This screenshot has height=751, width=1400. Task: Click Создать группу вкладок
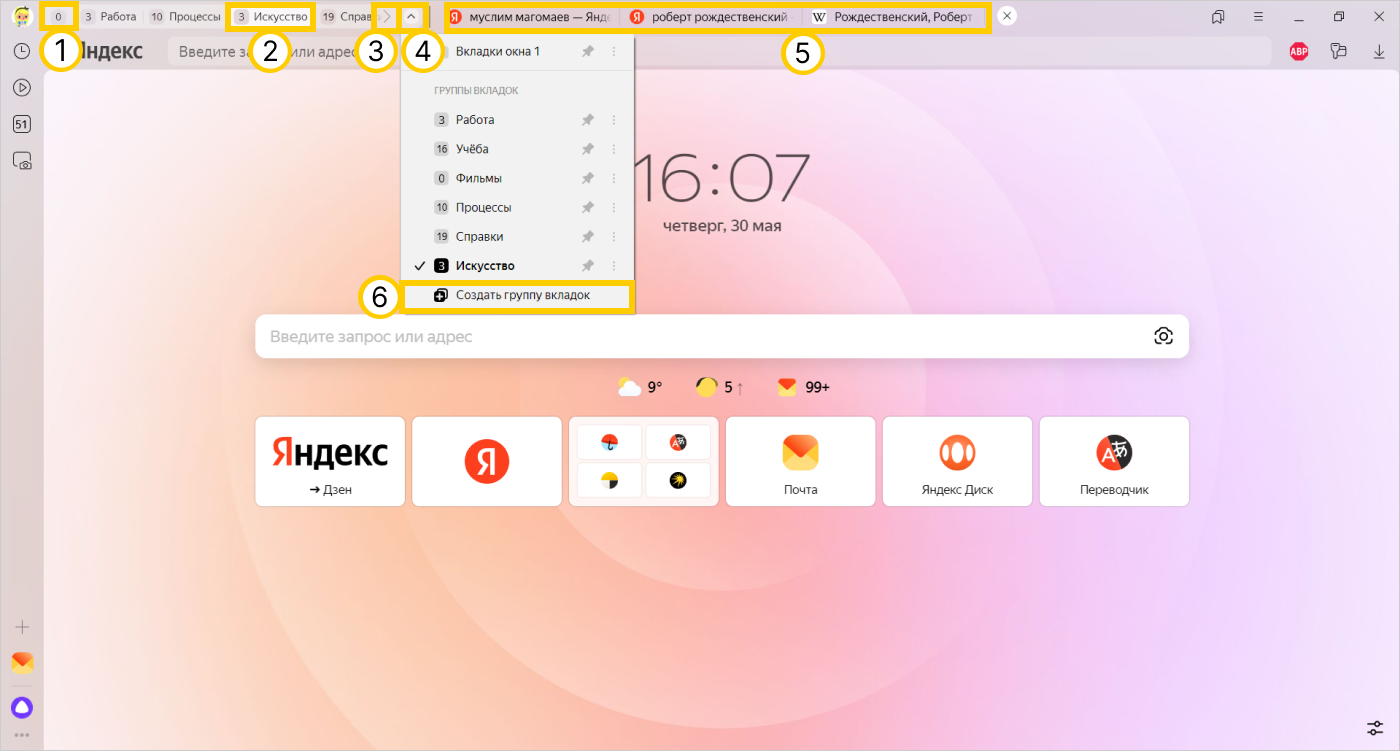point(517,296)
